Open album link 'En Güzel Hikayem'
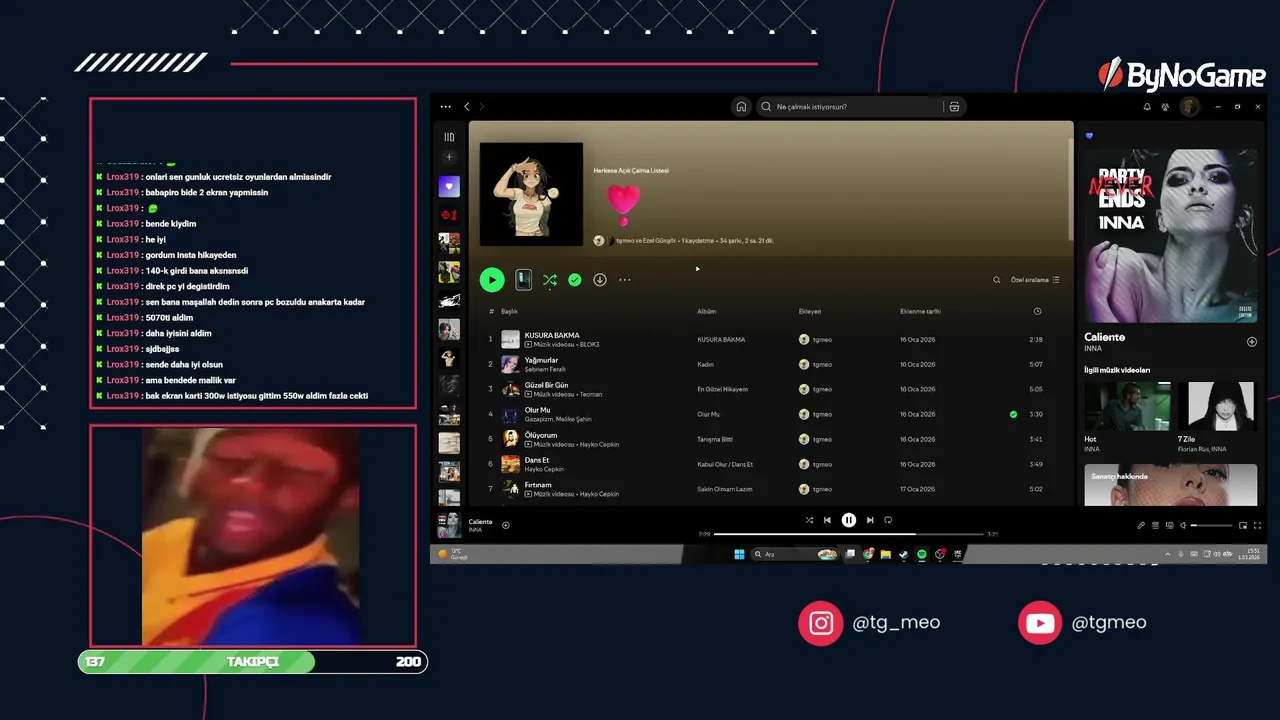Image resolution: width=1280 pixels, height=720 pixels. coord(723,389)
